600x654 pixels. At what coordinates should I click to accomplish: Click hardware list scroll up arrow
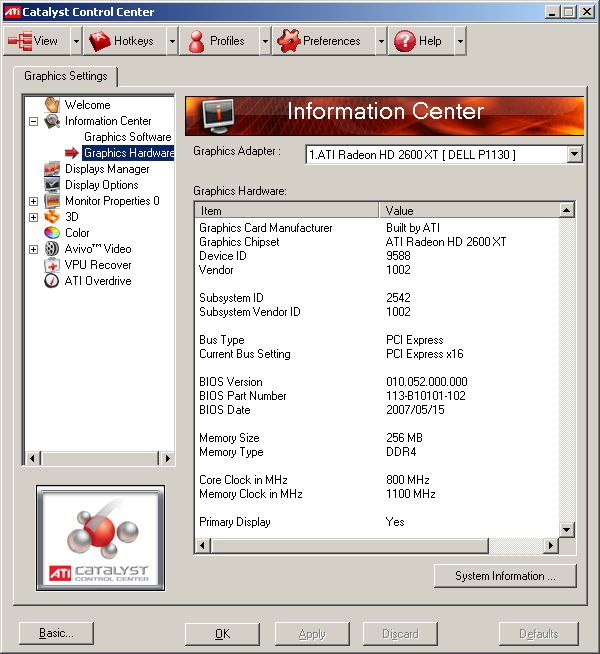(x=566, y=210)
